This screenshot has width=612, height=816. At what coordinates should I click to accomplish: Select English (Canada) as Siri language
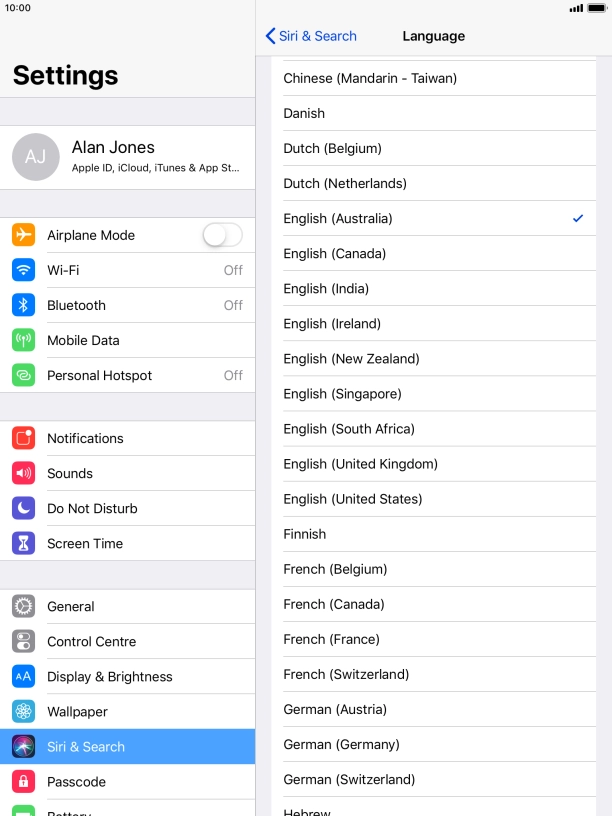(x=434, y=253)
